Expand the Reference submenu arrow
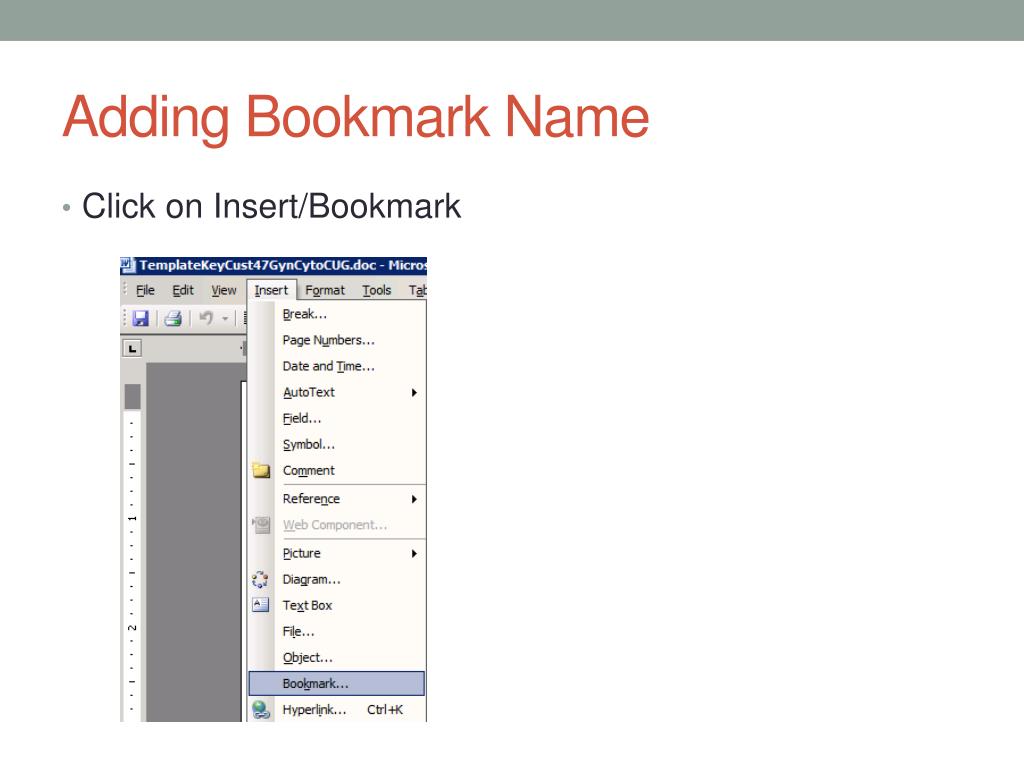The width and height of the screenshot is (1024, 768). point(414,499)
